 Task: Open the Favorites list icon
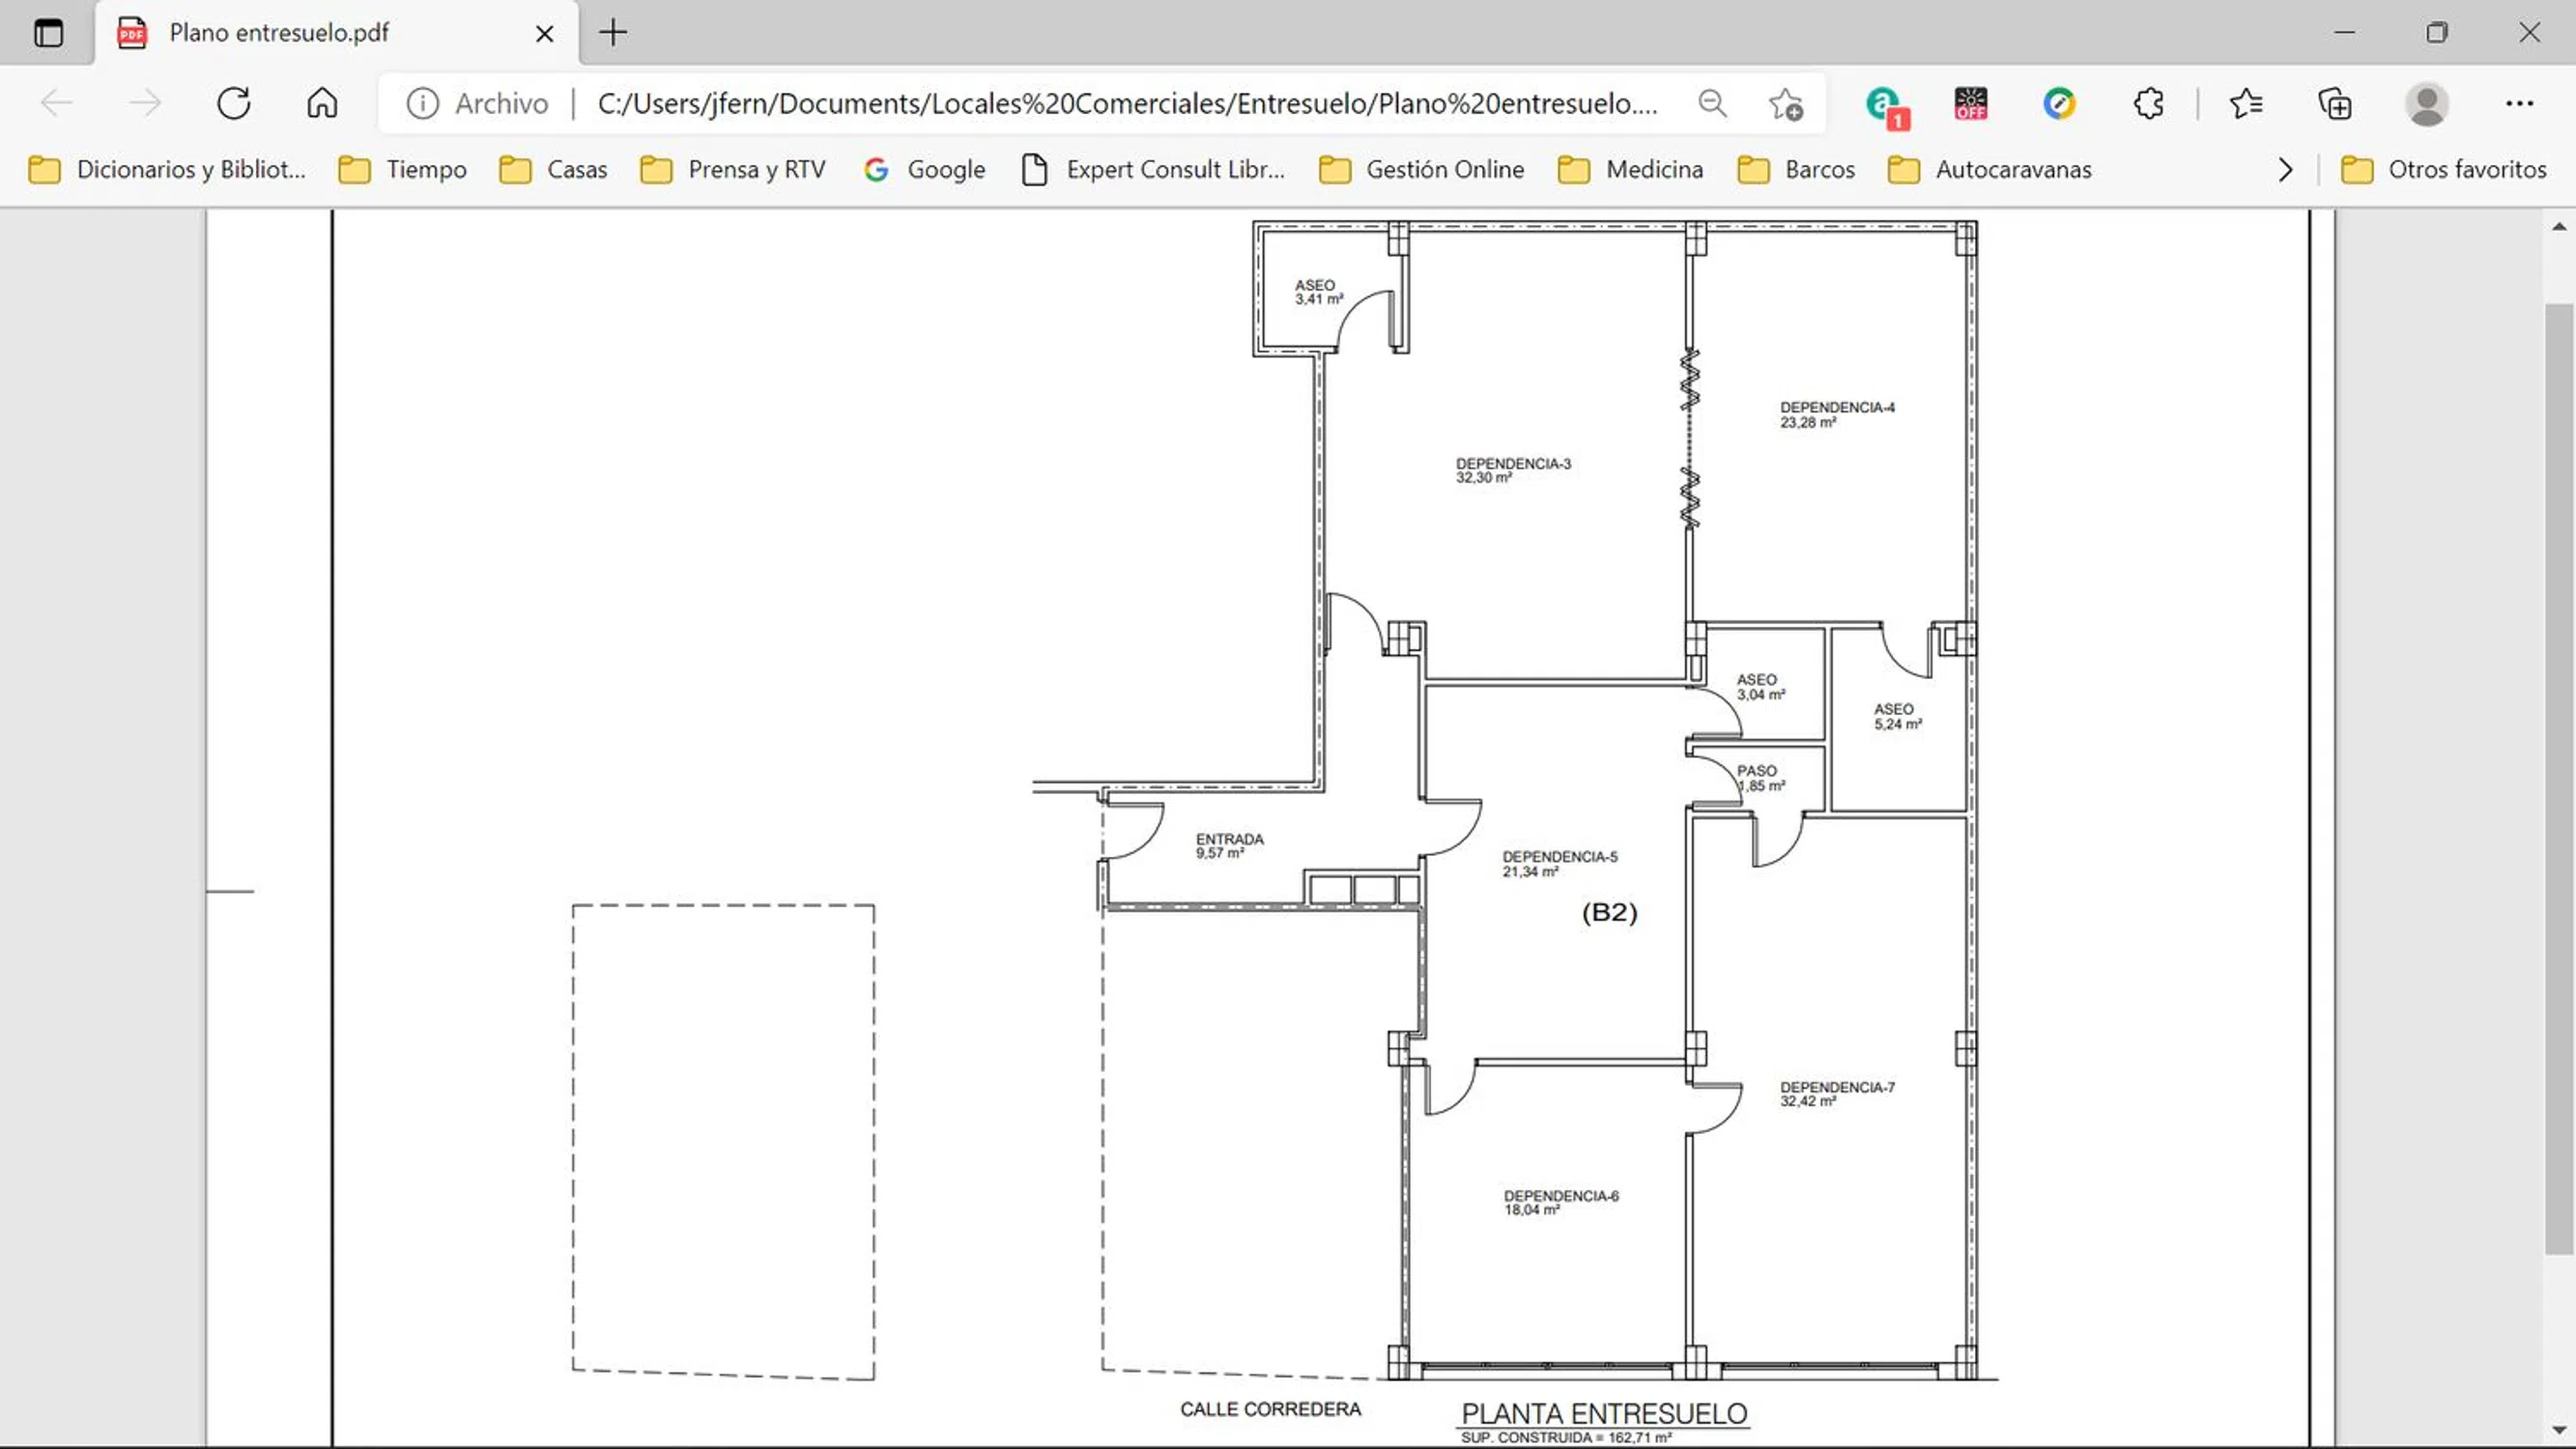2246,103
